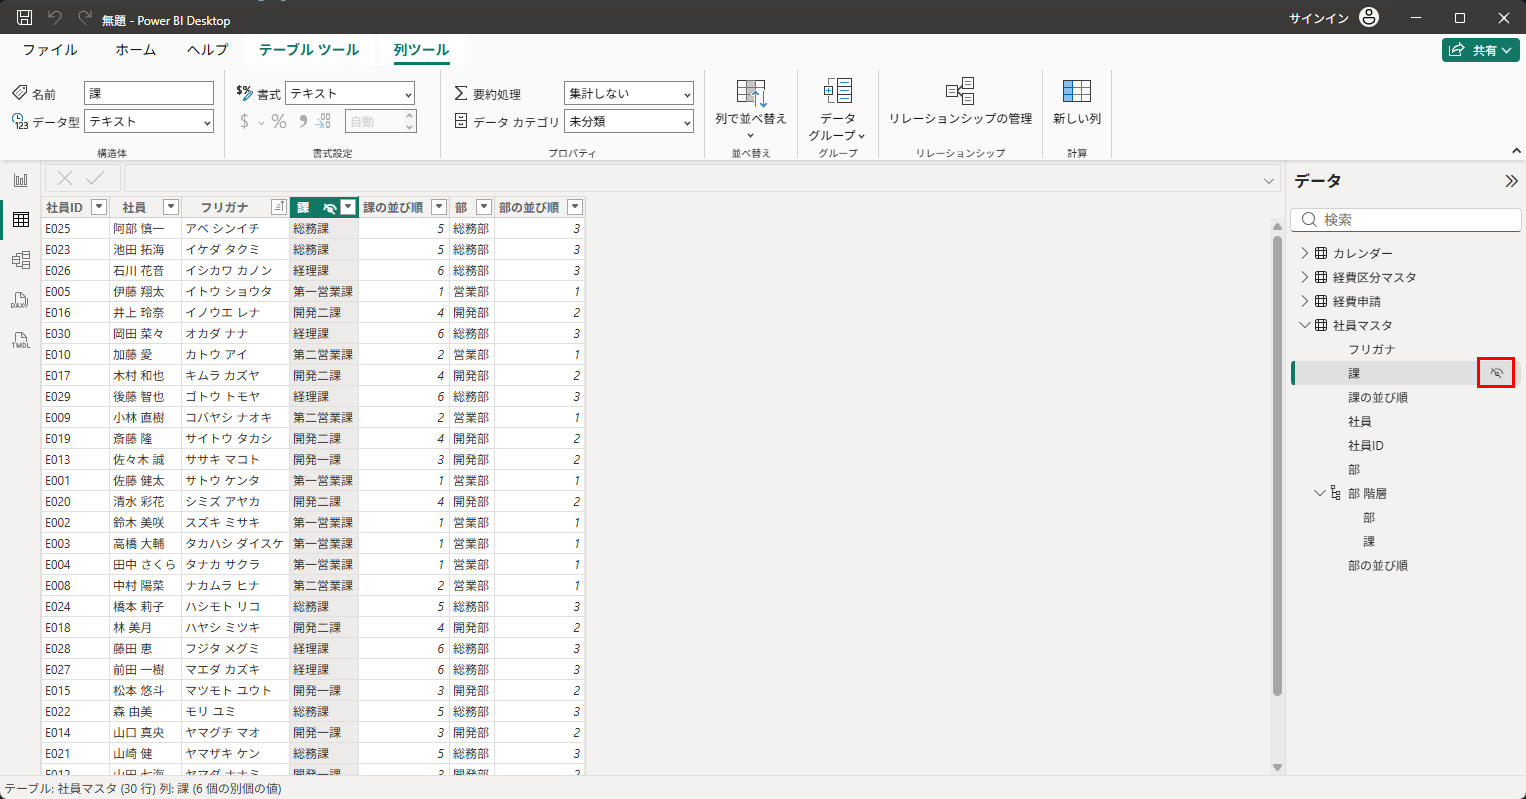Click the percent format icon

(x=279, y=121)
